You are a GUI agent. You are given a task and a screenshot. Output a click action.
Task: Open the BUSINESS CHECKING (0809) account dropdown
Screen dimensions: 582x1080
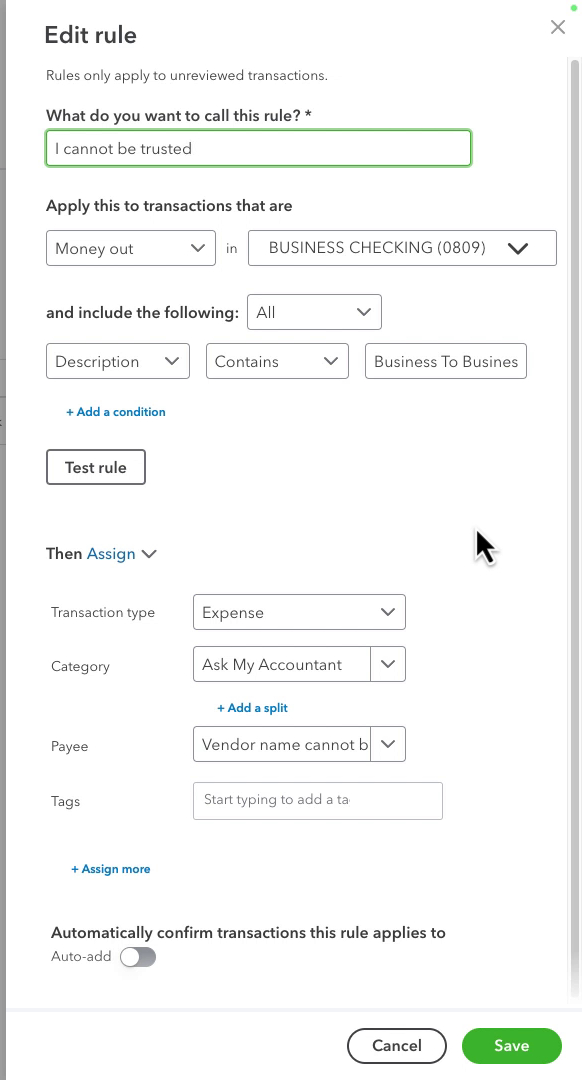click(402, 248)
